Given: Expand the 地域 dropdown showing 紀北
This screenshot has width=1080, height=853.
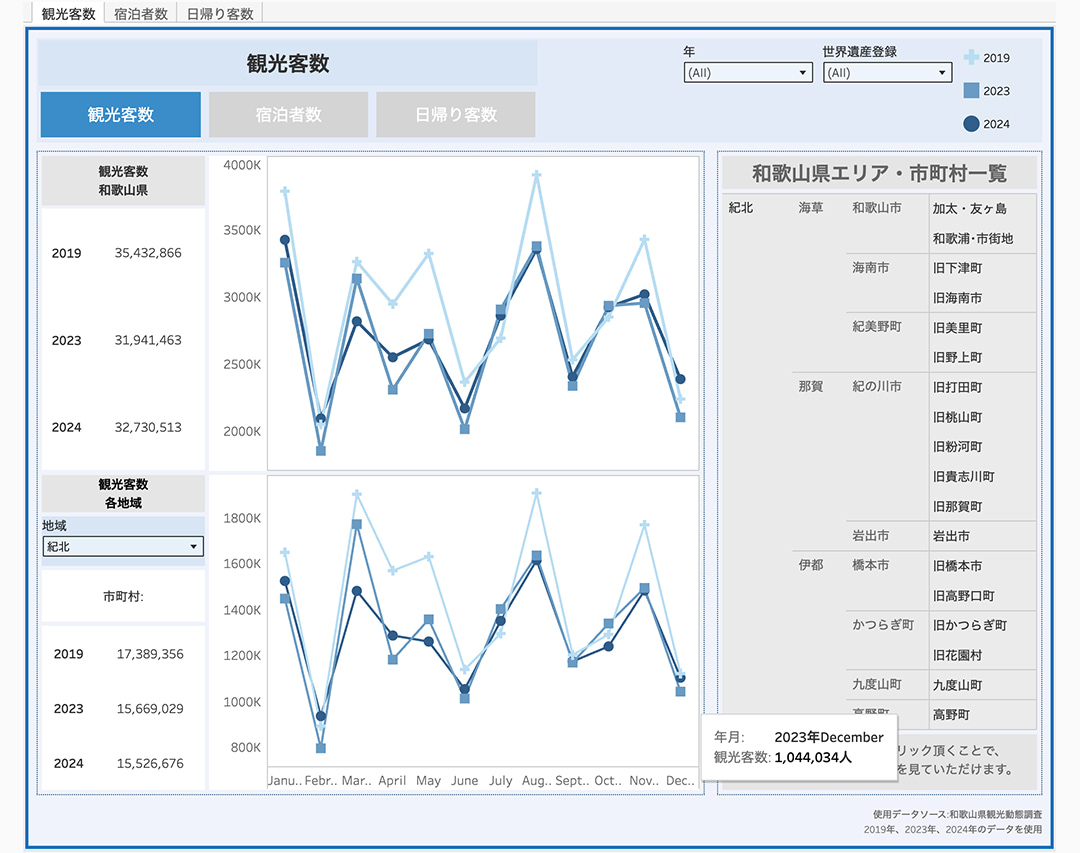Looking at the screenshot, I should [123, 547].
